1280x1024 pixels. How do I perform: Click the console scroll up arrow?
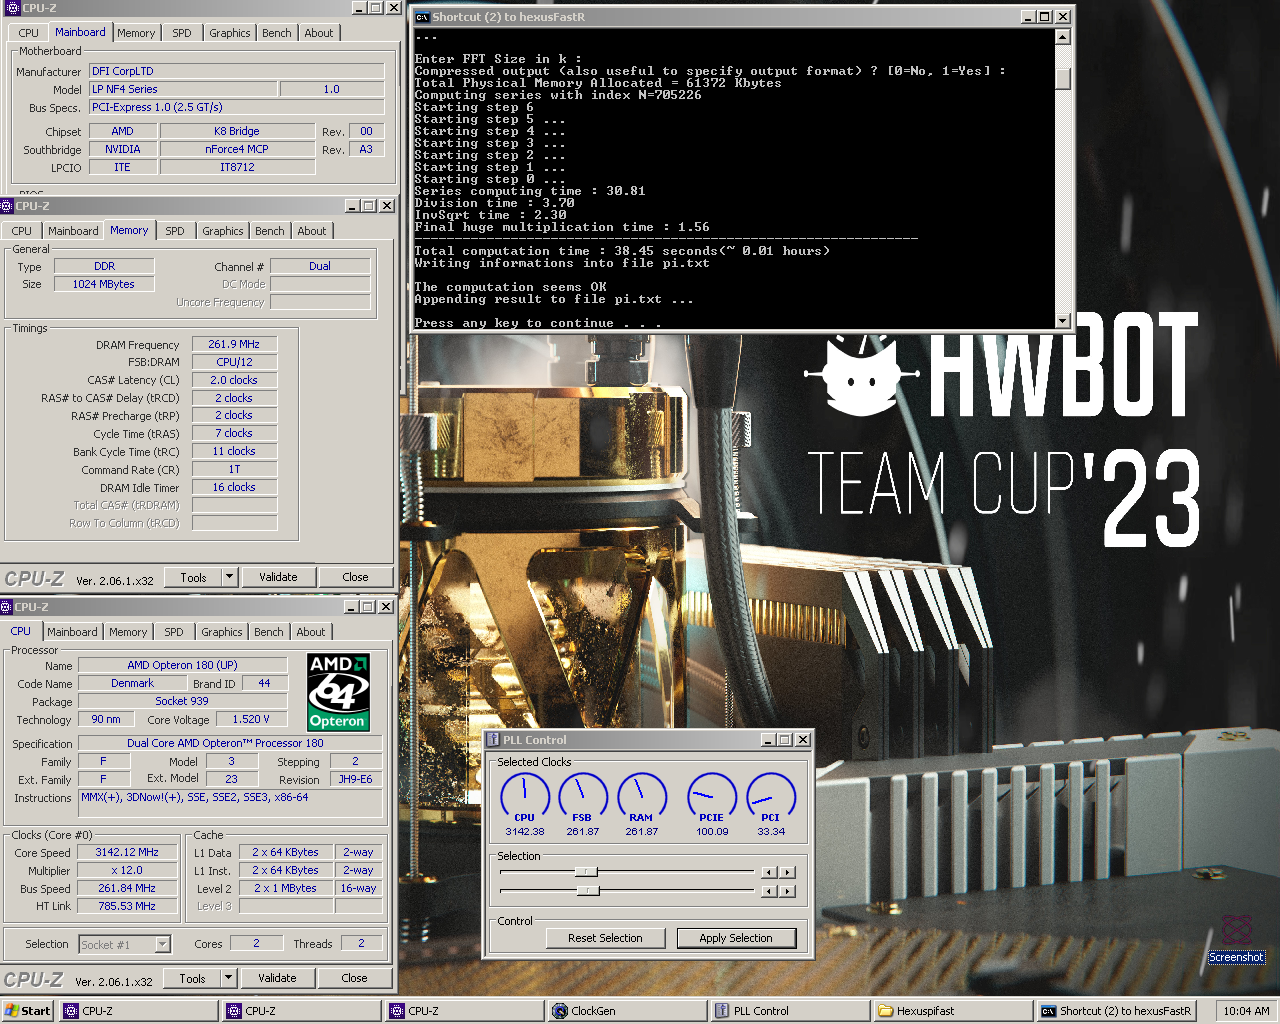1063,37
